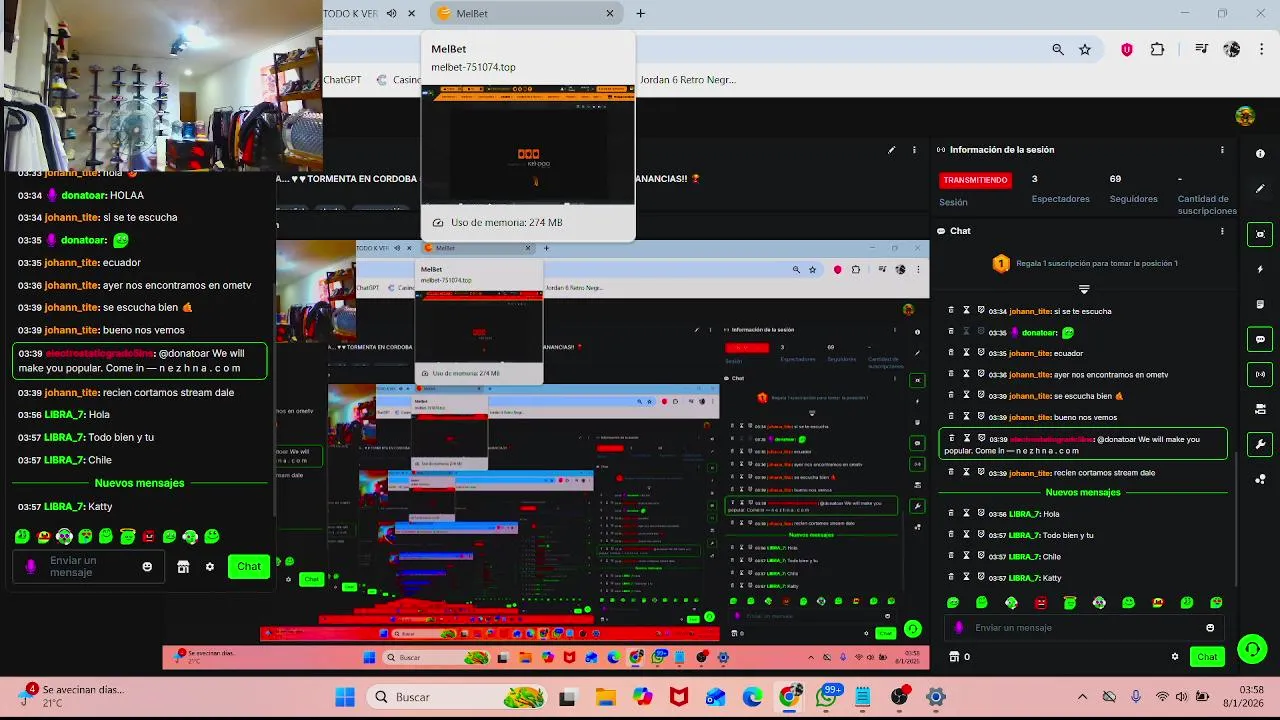Click the edit pencil above stream preview
The image size is (1280, 720).
point(891,150)
